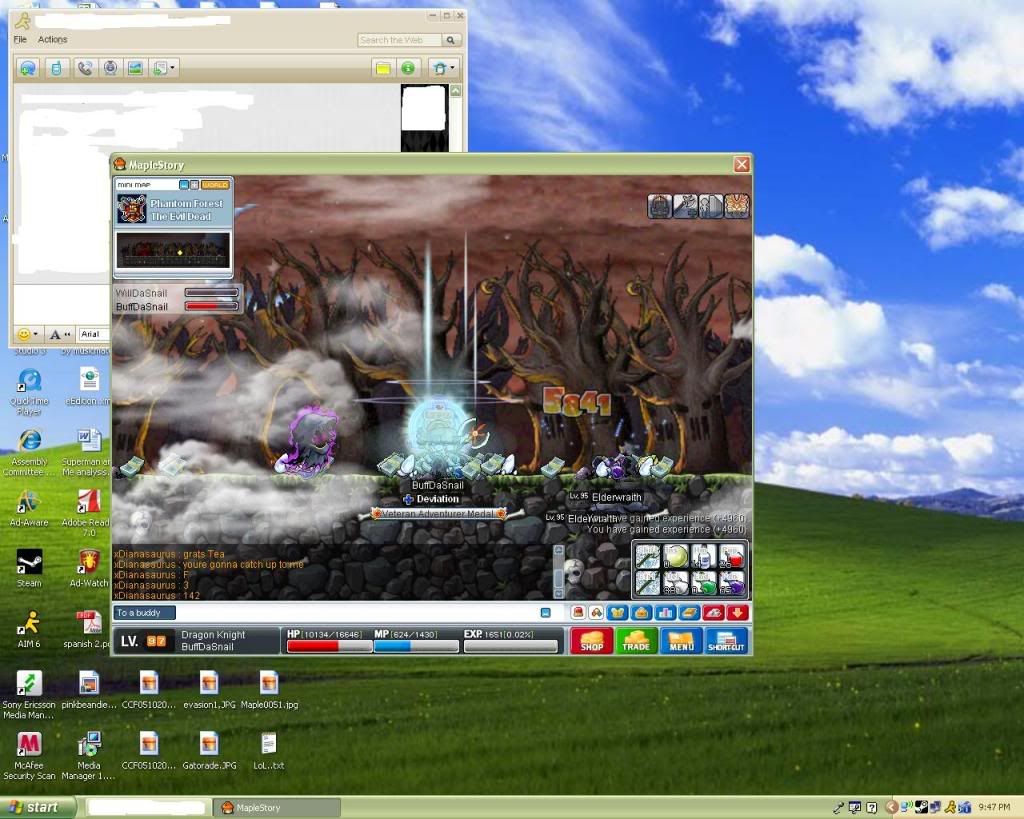Image resolution: width=1024 pixels, height=819 pixels.
Task: Click the red sneaker-icon button in MapleStory
Action: [714, 613]
